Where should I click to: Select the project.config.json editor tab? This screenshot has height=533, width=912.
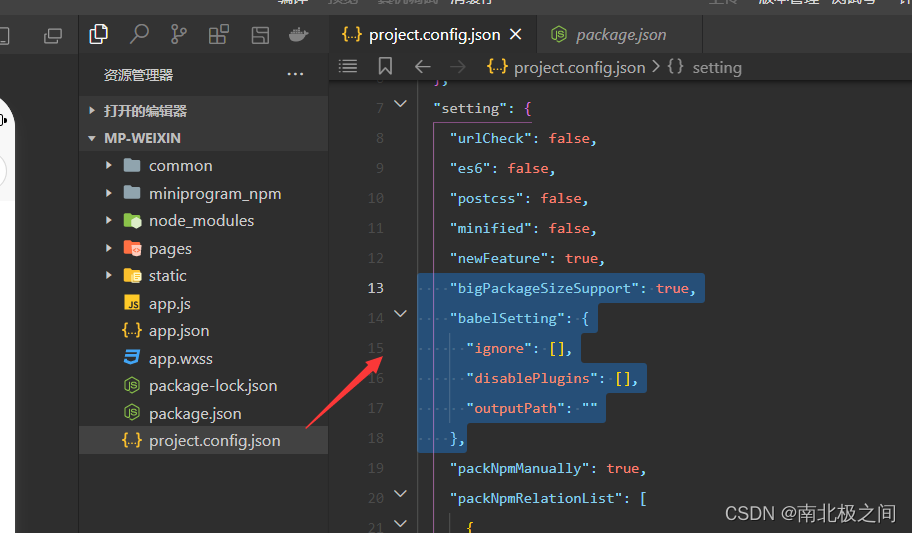click(x=432, y=35)
